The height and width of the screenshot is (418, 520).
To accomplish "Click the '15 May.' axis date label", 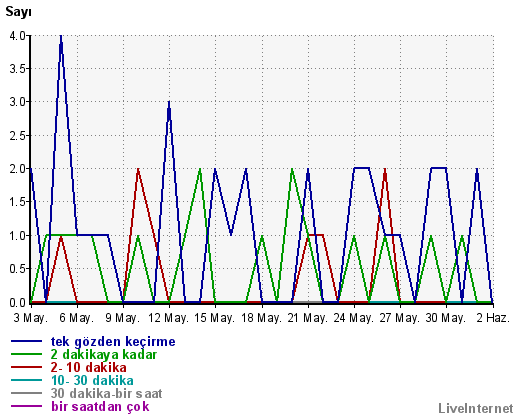I will tap(215, 318).
